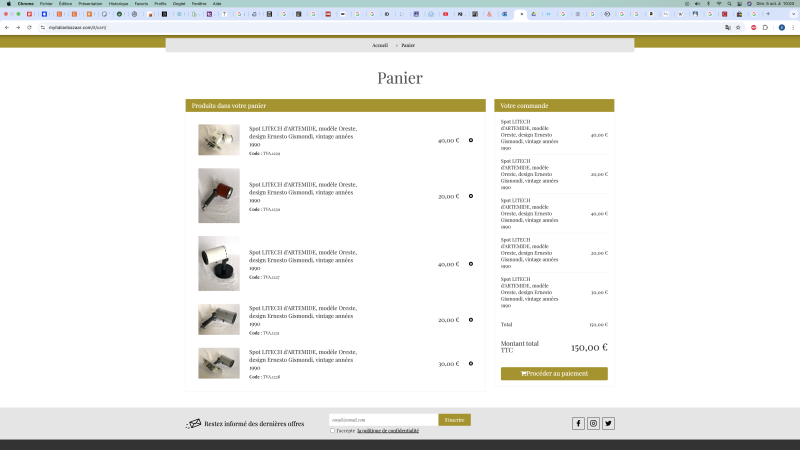The height and width of the screenshot is (450, 800).
Task: Open la politique de confidentialité link
Action: pos(388,431)
